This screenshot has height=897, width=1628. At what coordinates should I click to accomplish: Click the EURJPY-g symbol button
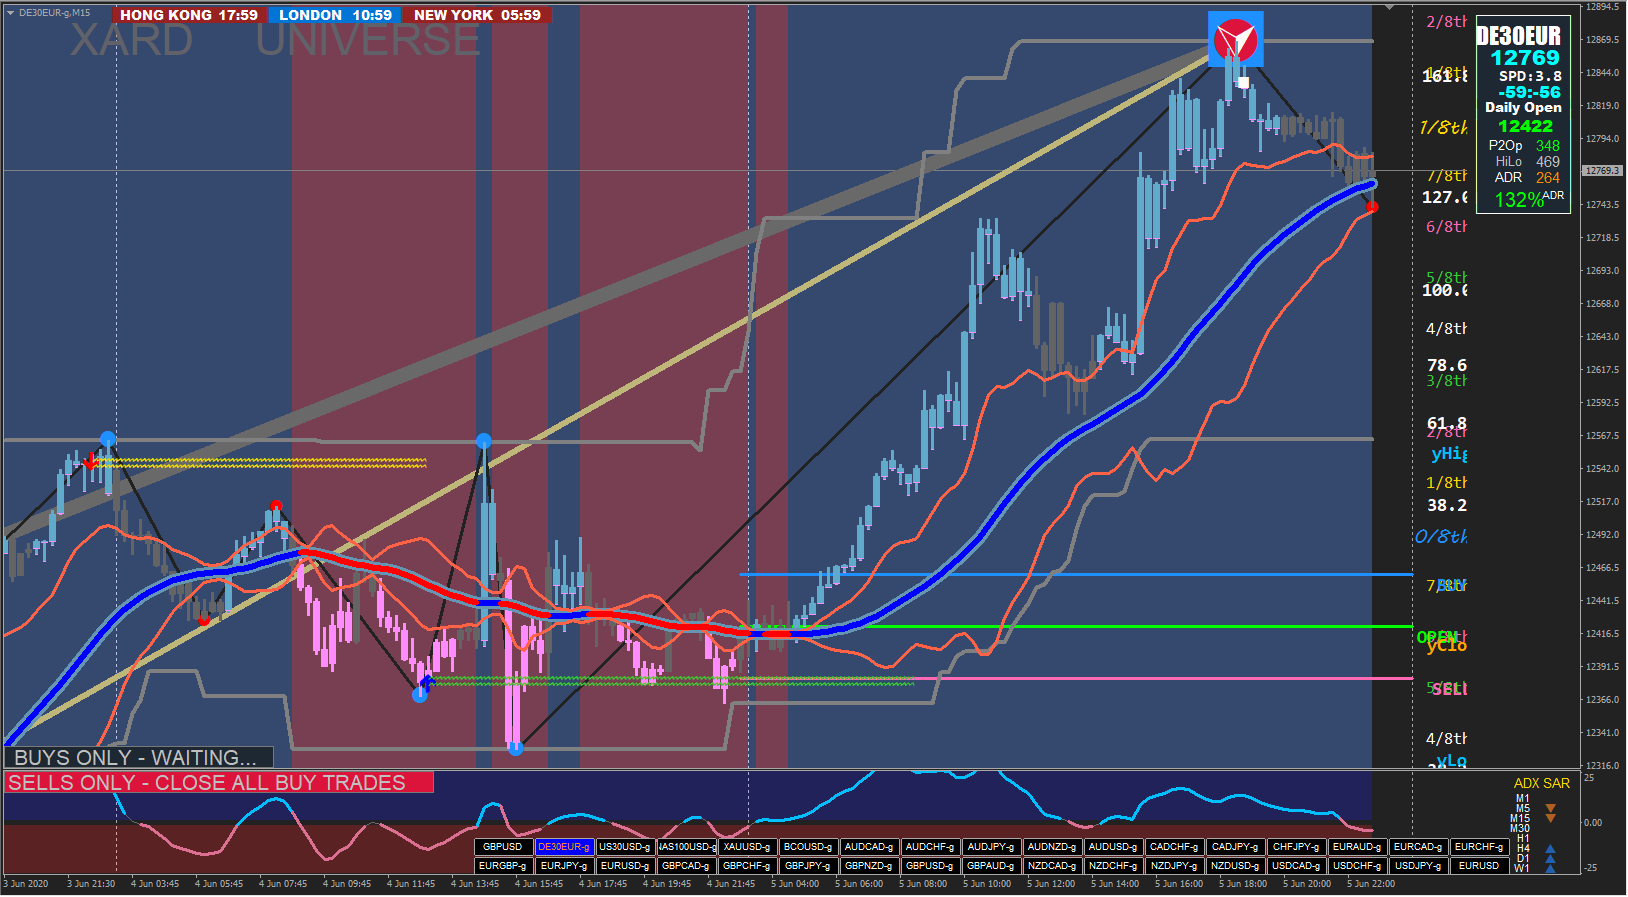pos(564,866)
